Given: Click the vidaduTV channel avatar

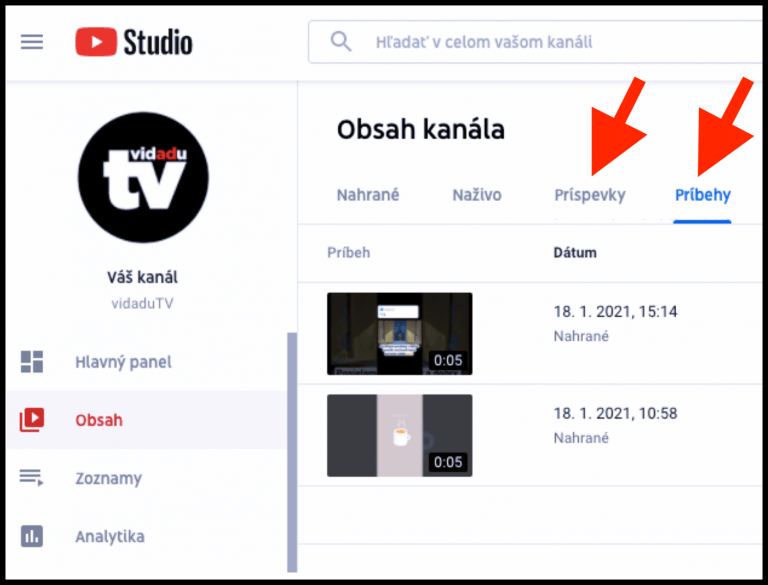Looking at the screenshot, I should (143, 178).
